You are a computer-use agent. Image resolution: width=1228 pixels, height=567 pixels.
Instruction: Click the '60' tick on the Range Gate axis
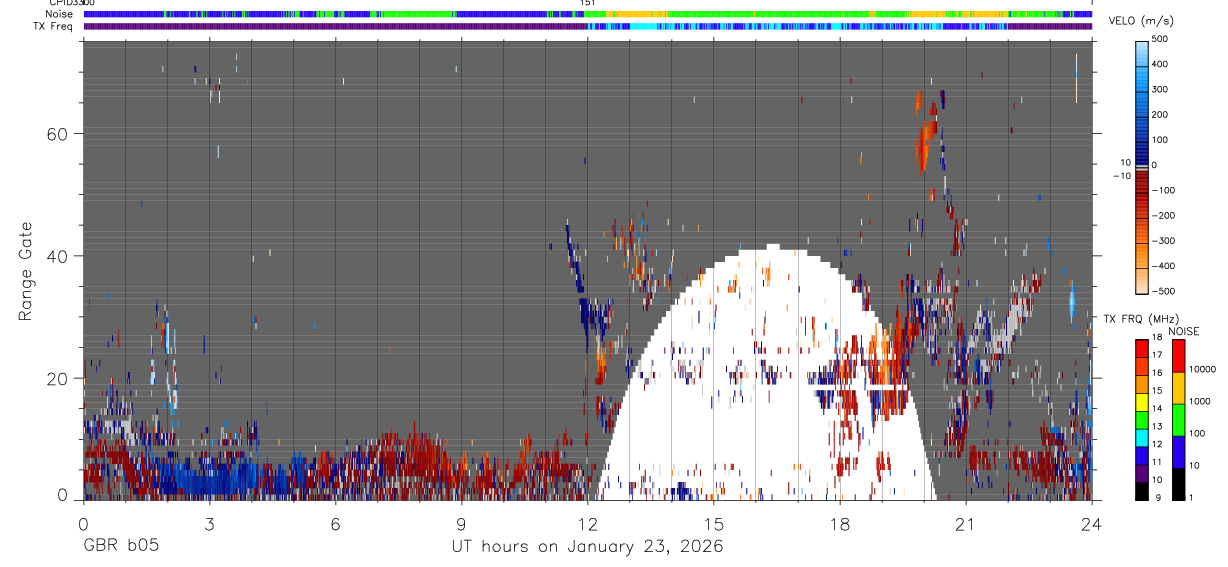(58, 134)
